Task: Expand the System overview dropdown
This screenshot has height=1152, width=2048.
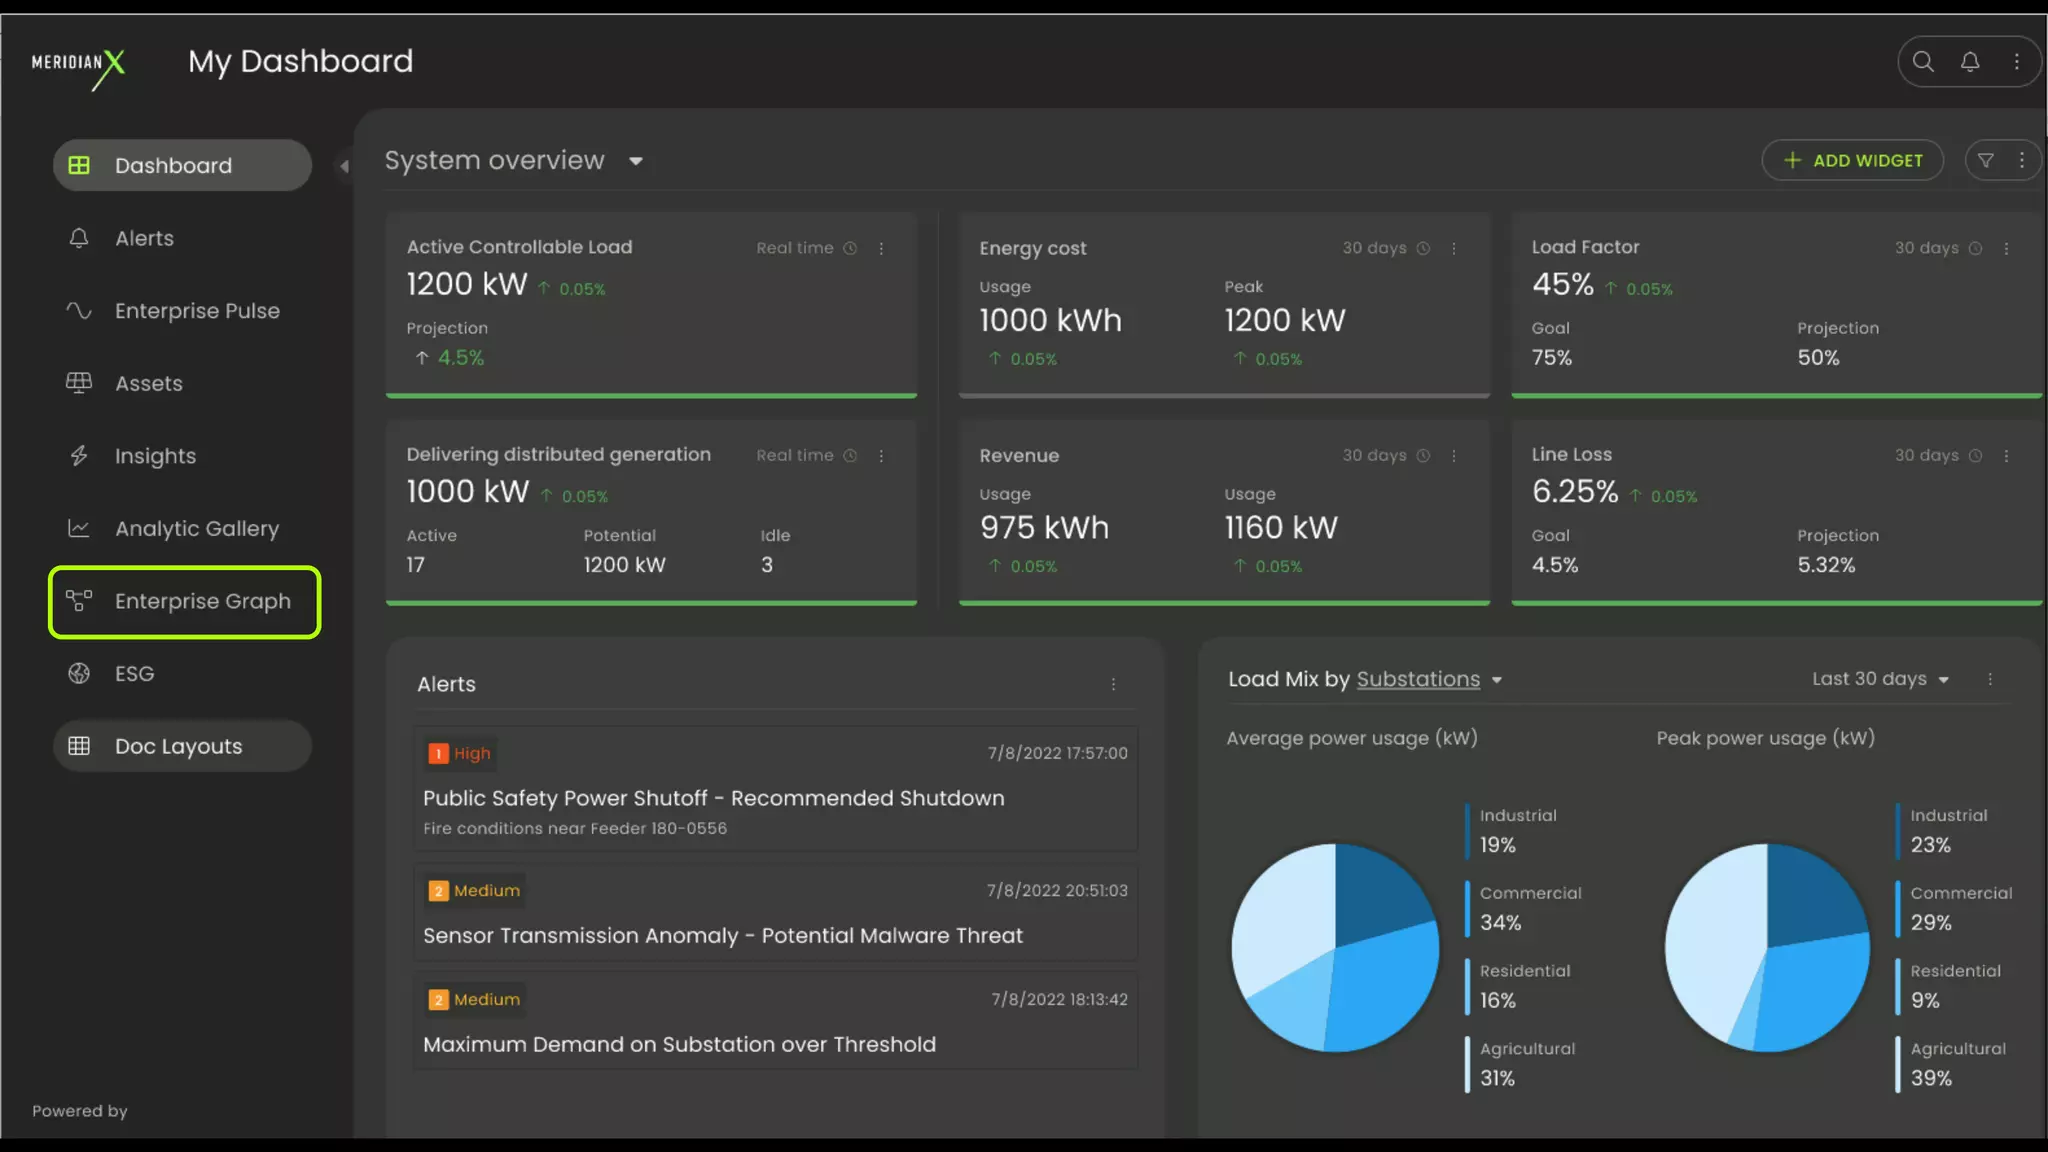Action: point(635,161)
